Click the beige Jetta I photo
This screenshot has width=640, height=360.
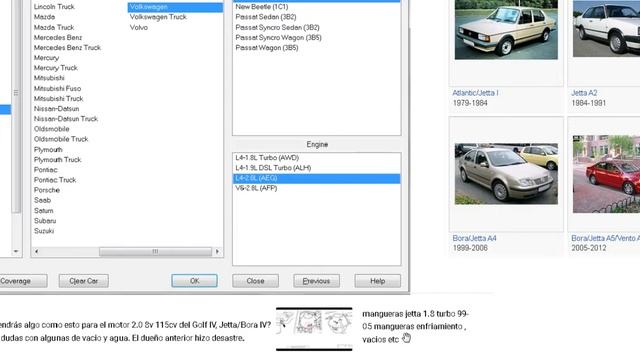[506, 29]
